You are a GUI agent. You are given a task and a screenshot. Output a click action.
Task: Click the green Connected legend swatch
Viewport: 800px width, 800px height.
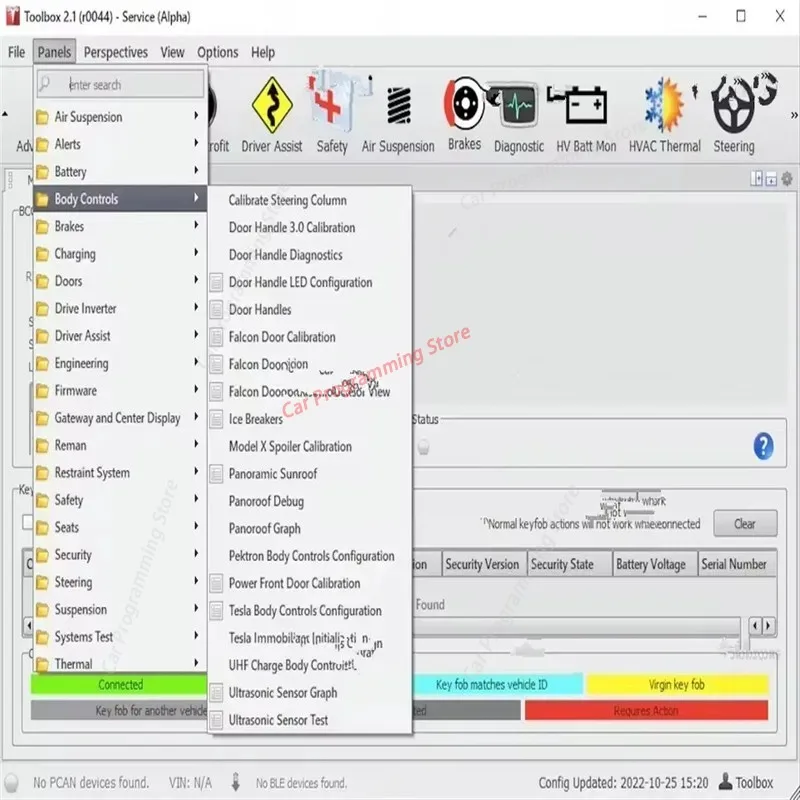[119, 684]
